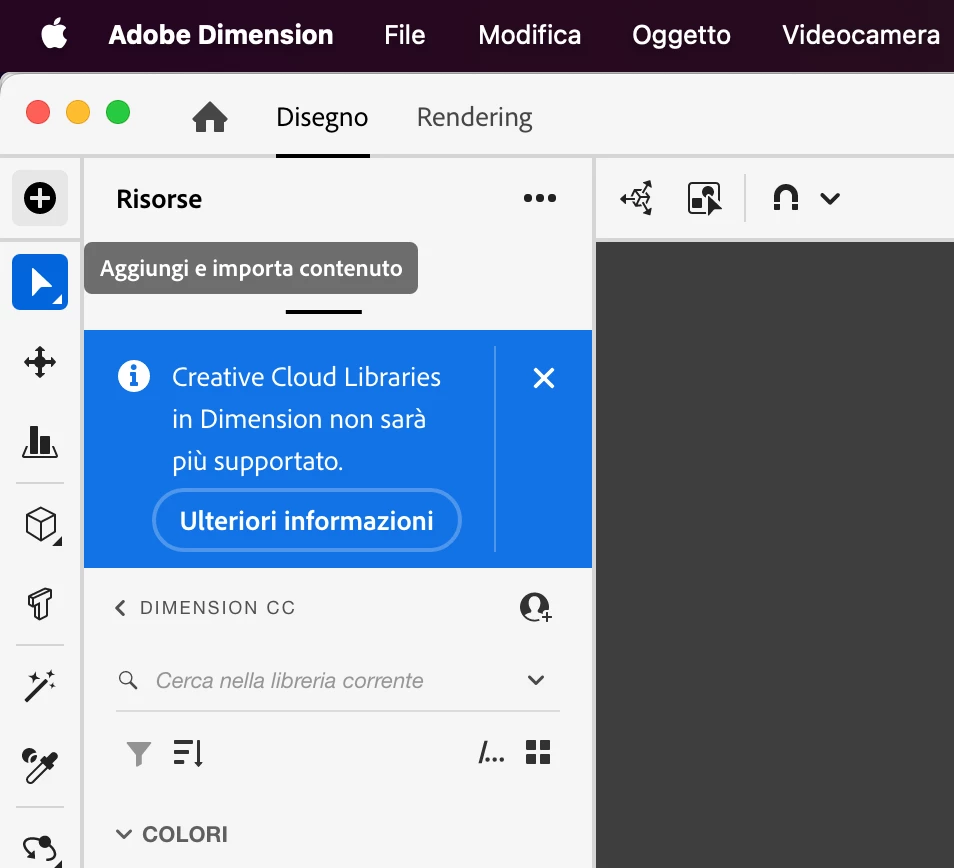Click the align and distribute toolbar icon

pyautogui.click(x=636, y=198)
